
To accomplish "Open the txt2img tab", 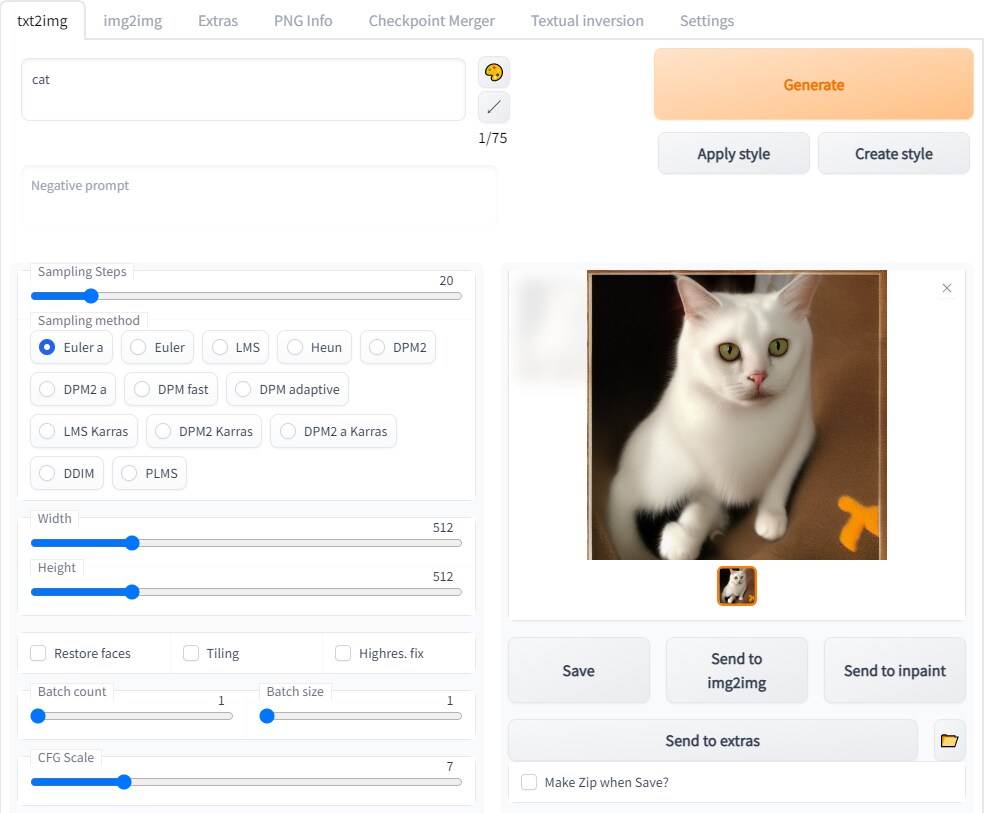I will click(42, 21).
